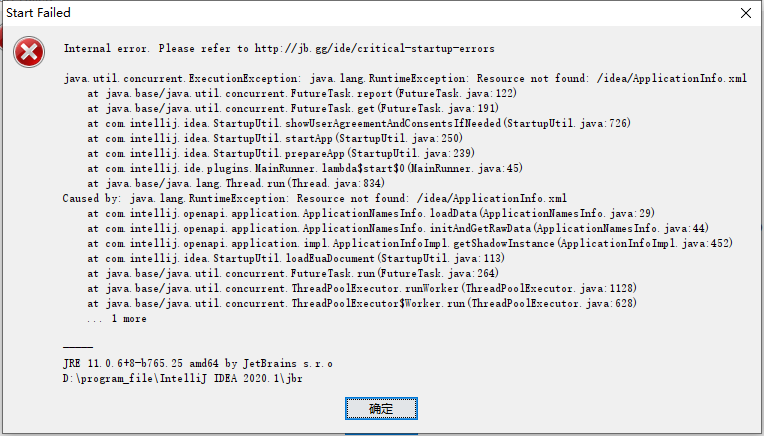Screen dimensions: 764x436
Task: Click the 确定 confirmation button
Action: [x=381, y=408]
